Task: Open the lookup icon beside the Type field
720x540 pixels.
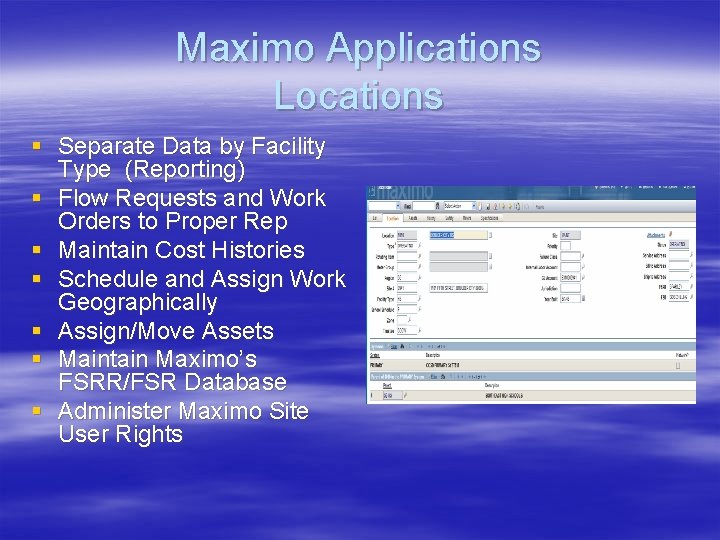Action: [420, 245]
